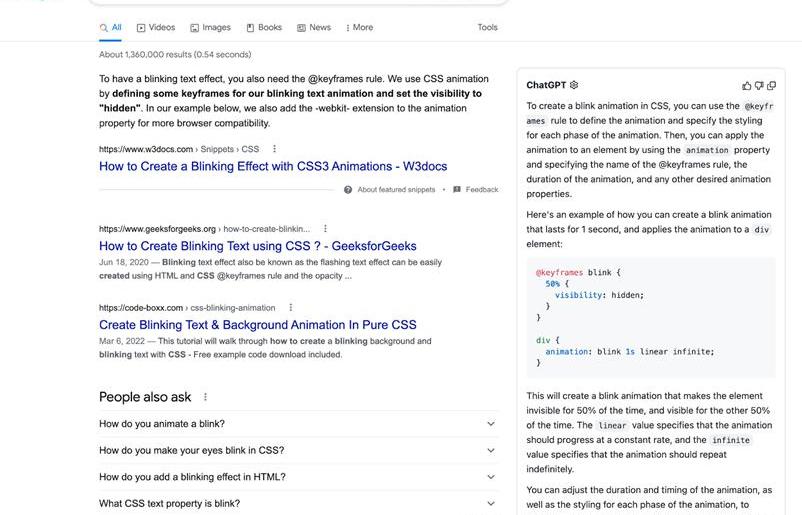Click the w3docs.com URL breadcrumb
The image size is (802, 515).
click(179, 149)
